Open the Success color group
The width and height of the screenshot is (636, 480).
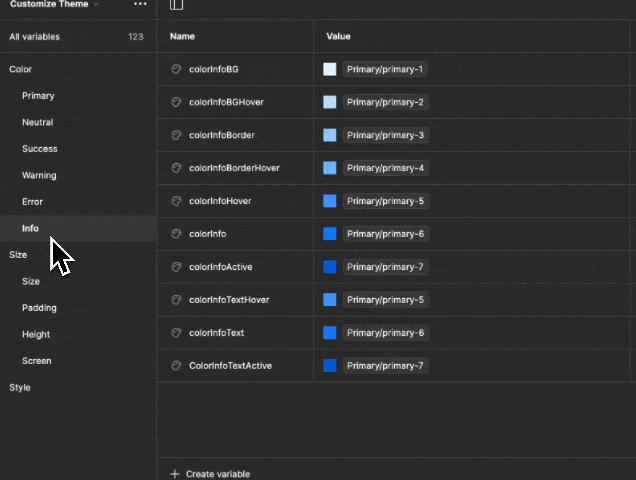click(40, 149)
